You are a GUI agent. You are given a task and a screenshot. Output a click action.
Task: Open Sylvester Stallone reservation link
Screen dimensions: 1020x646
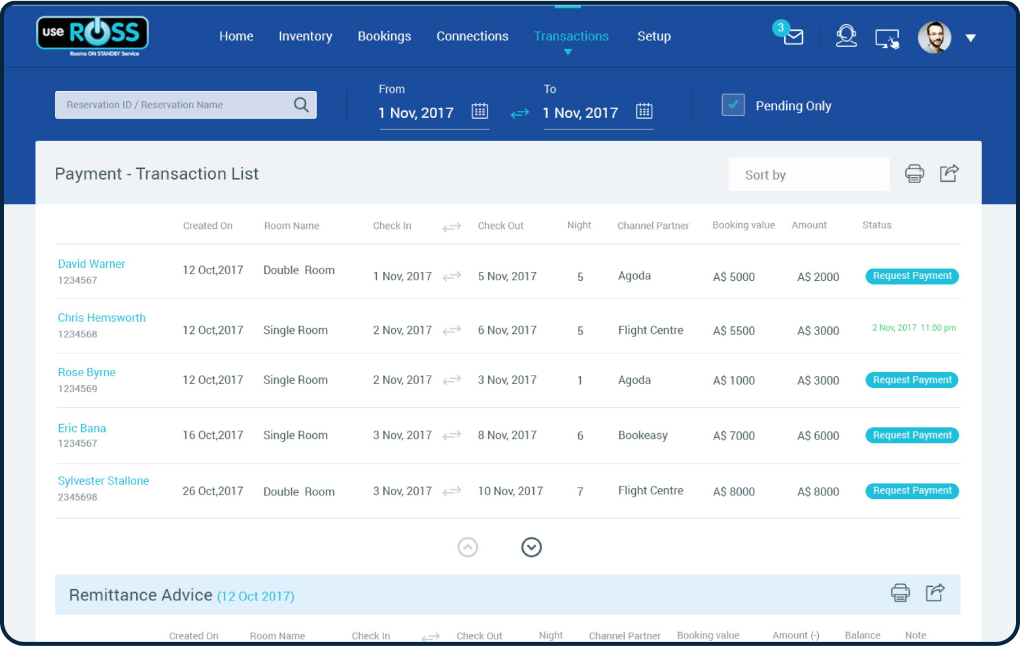click(x=103, y=481)
